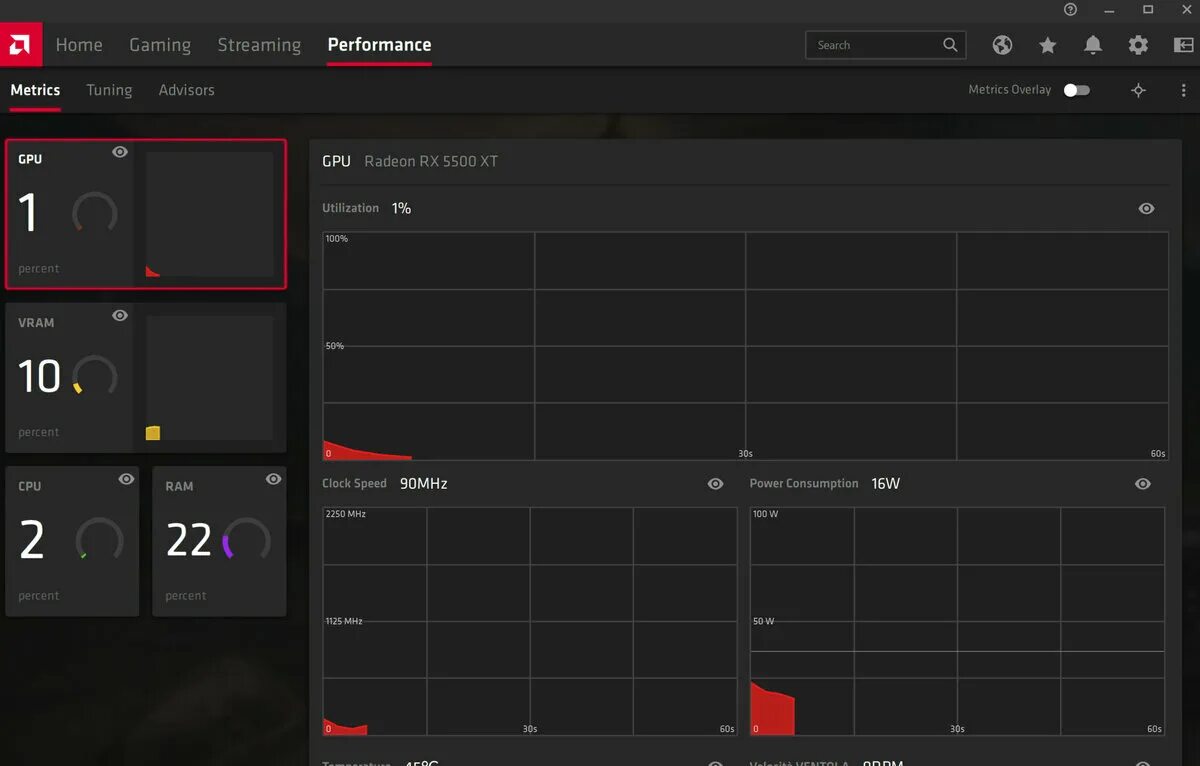1200x766 pixels.
Task: Open the Gaming menu item
Action: tap(160, 44)
